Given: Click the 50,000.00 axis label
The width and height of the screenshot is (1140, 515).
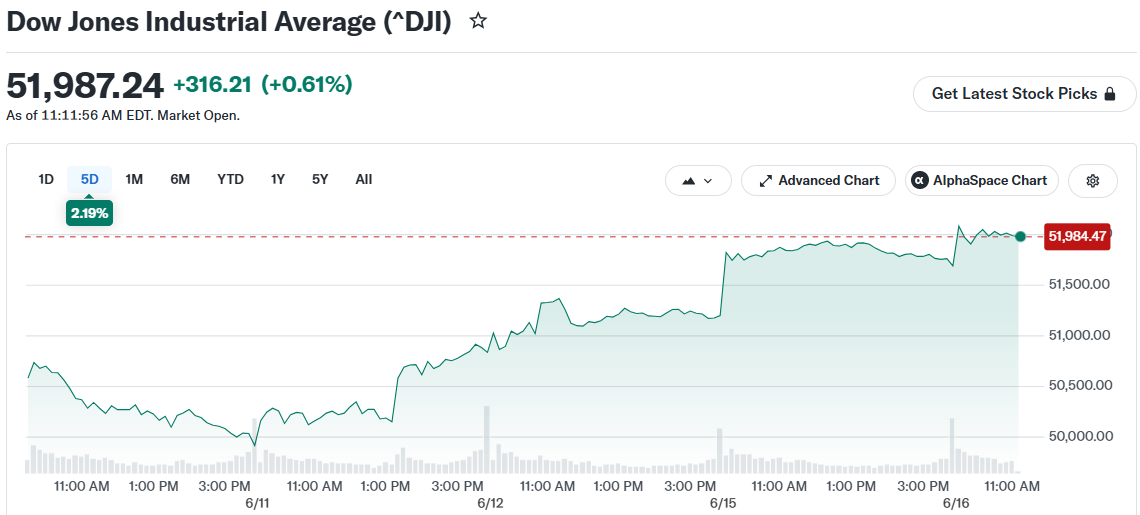Looking at the screenshot, I should pyautogui.click(x=1079, y=436).
